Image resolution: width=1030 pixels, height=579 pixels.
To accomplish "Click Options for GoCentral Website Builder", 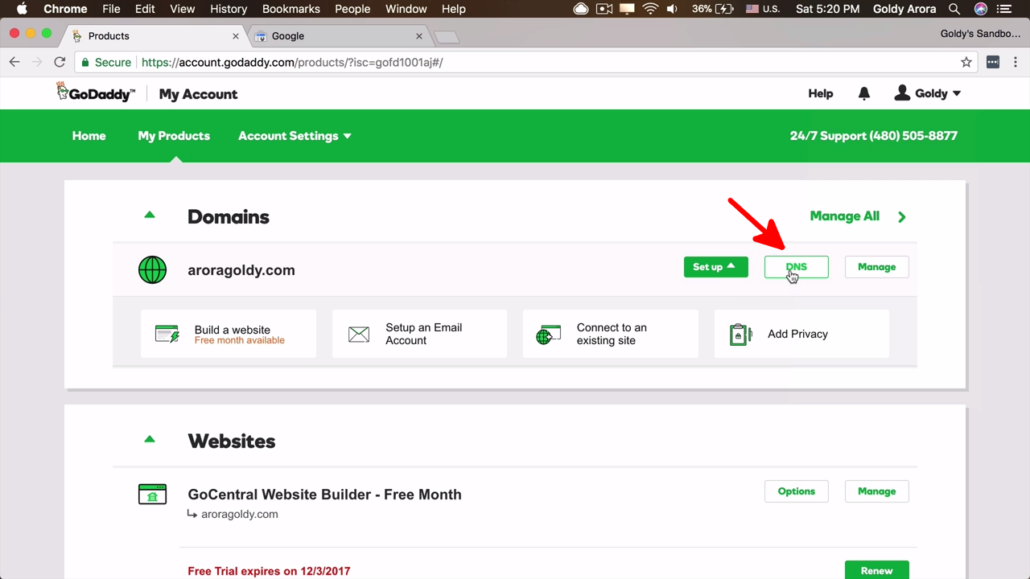I will (x=796, y=492).
